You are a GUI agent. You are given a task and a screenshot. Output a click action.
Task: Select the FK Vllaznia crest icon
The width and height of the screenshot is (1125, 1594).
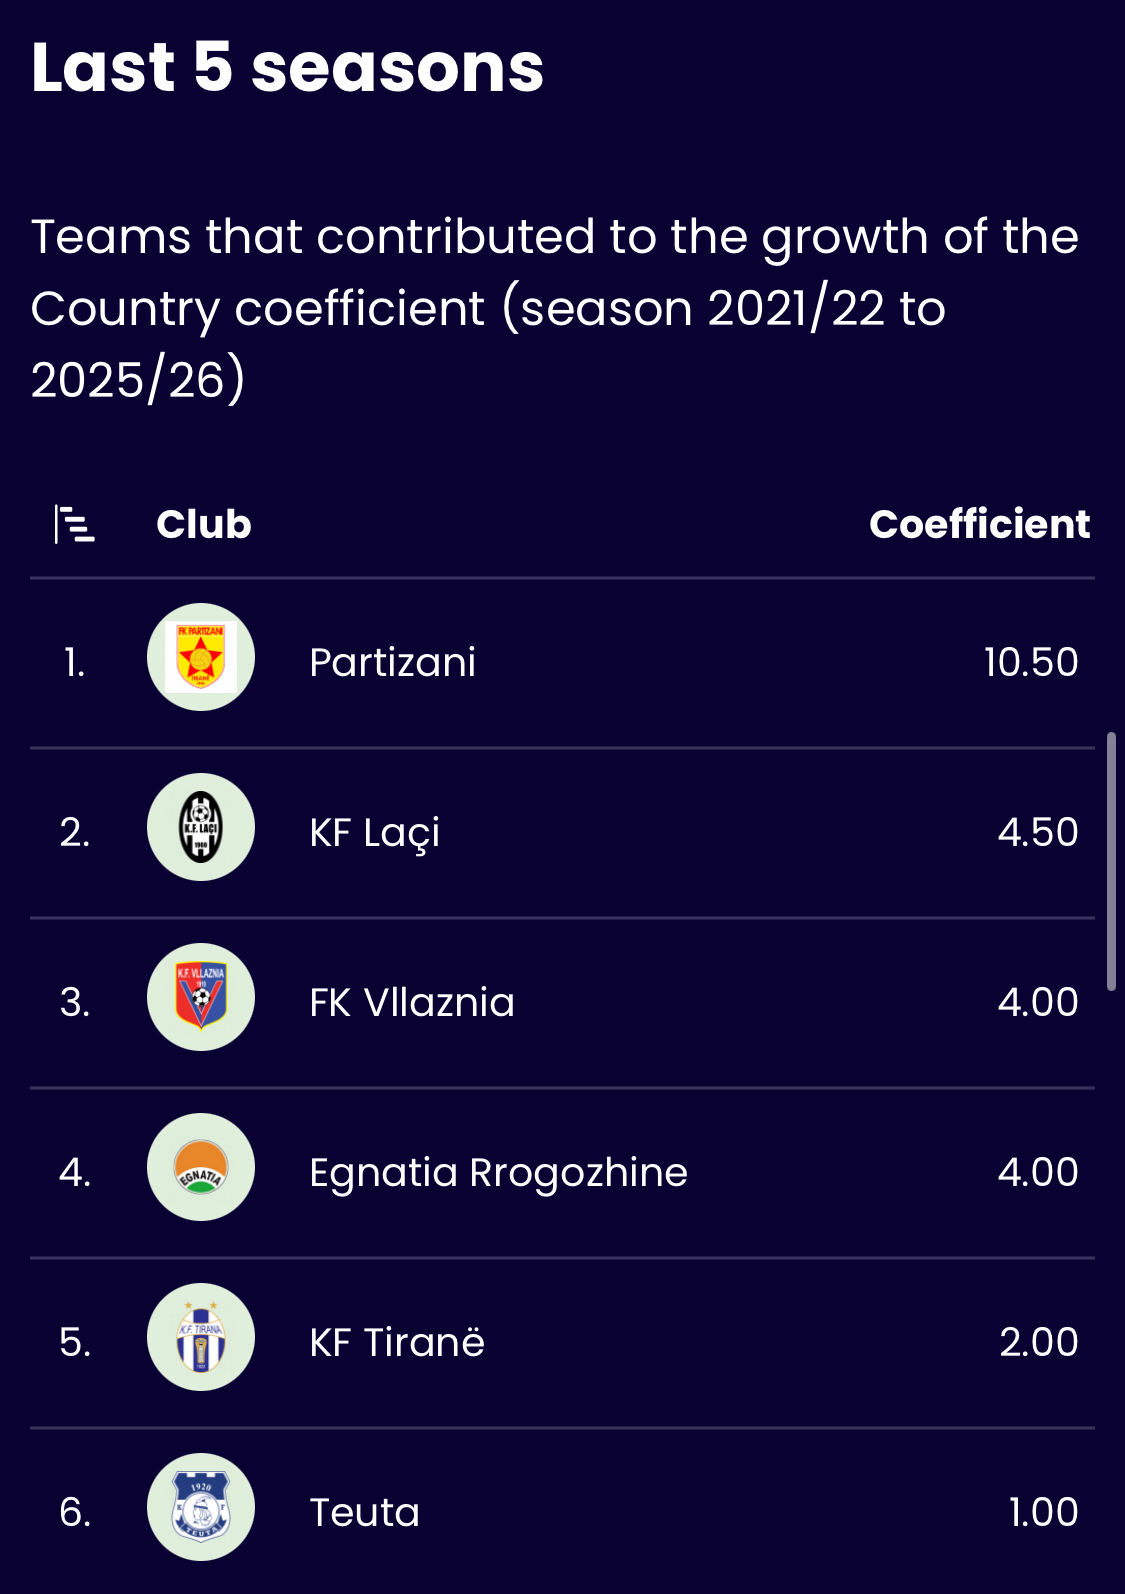(201, 997)
